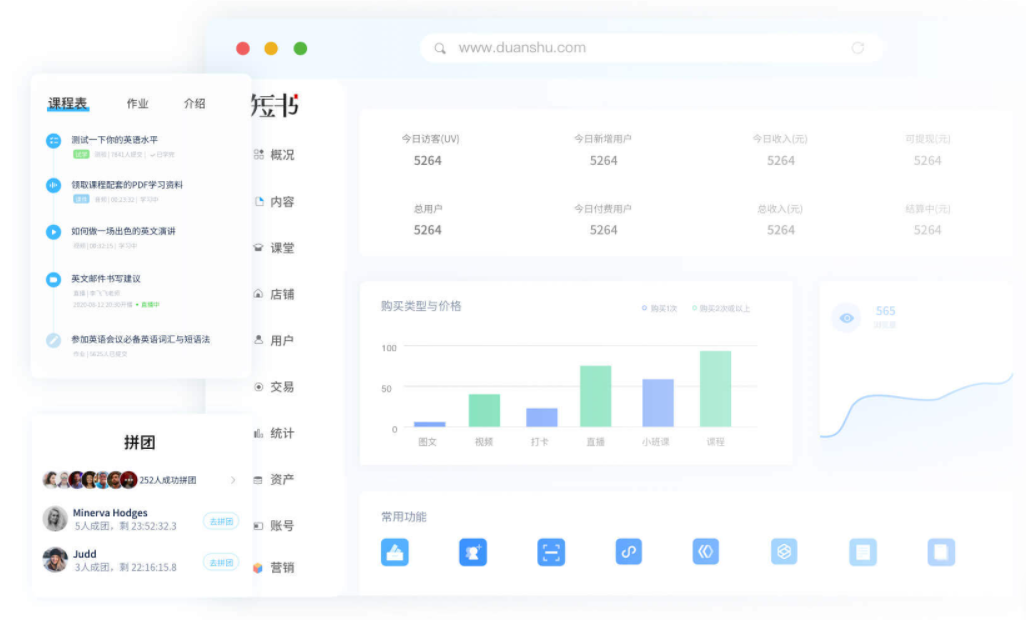The width and height of the screenshot is (1026, 620).
Task: Click the hexagon cube icon in 常用功能
Action: coord(784,552)
